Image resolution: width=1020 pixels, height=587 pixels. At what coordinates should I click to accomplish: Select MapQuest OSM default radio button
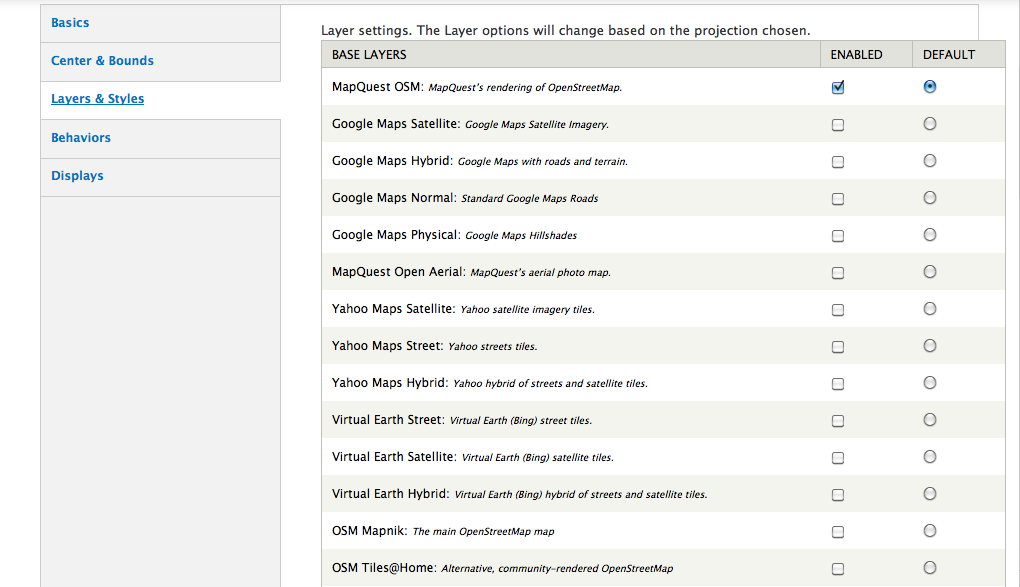pyautogui.click(x=930, y=87)
